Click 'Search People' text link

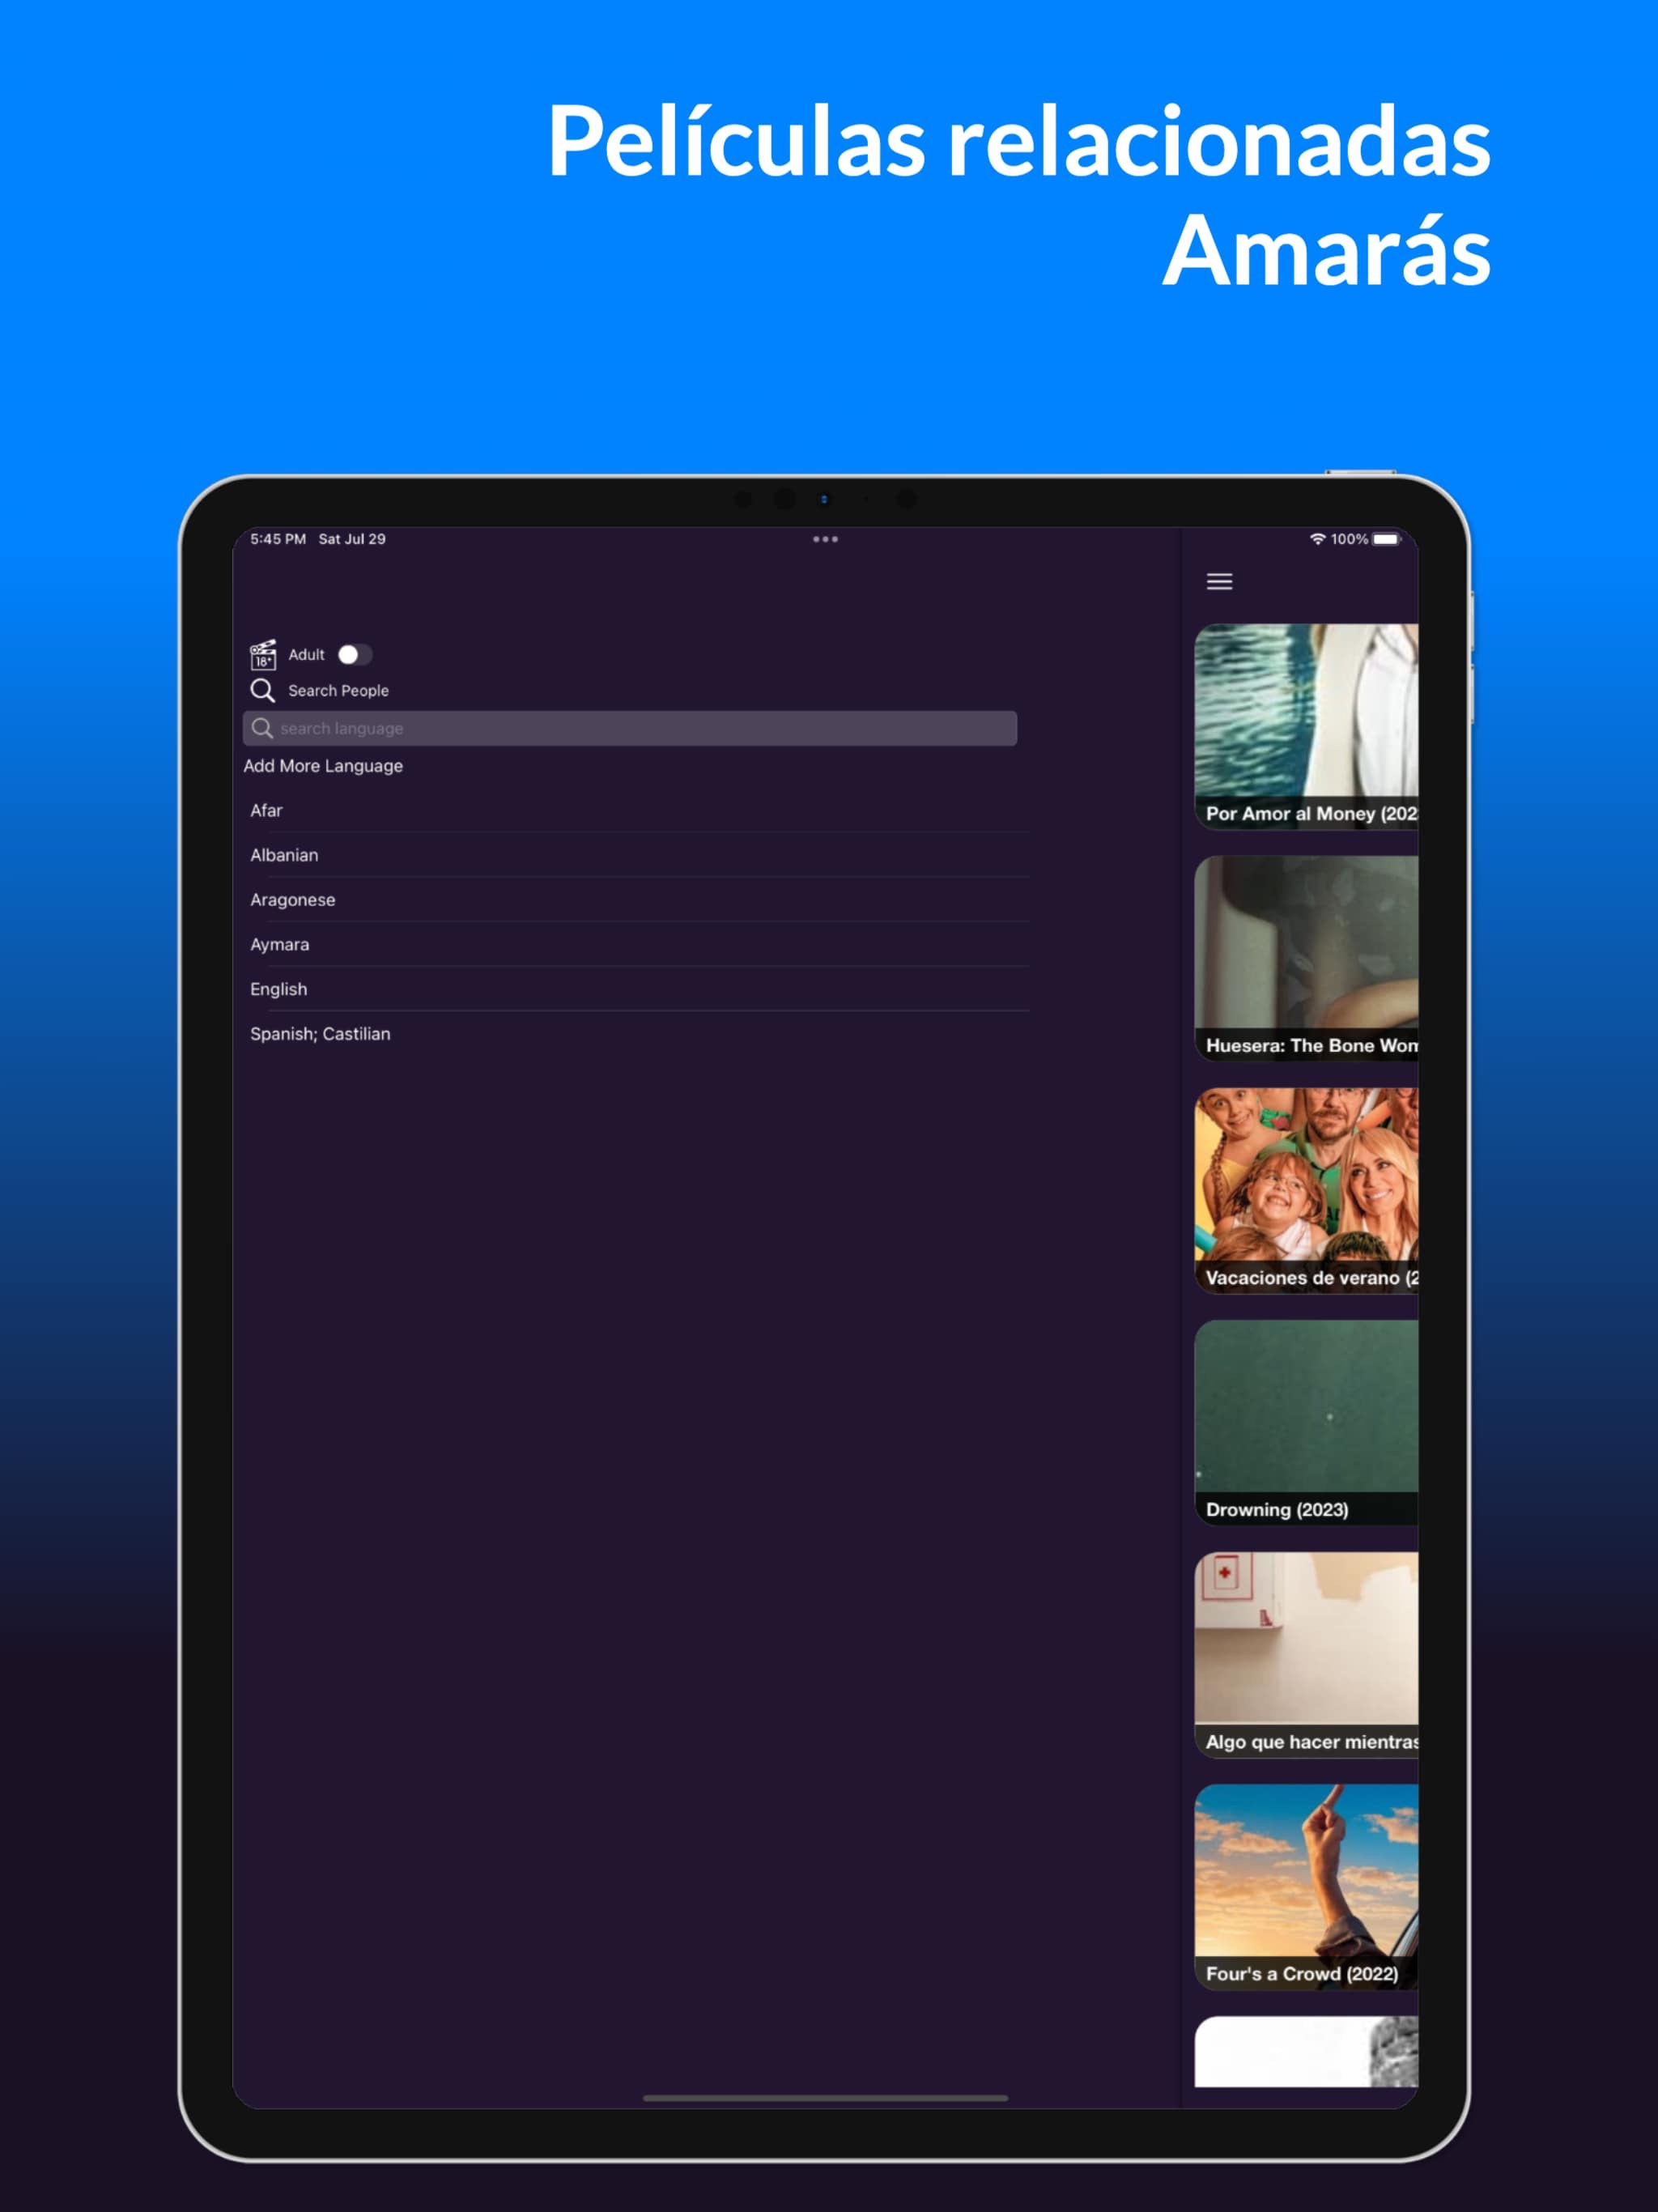click(338, 690)
